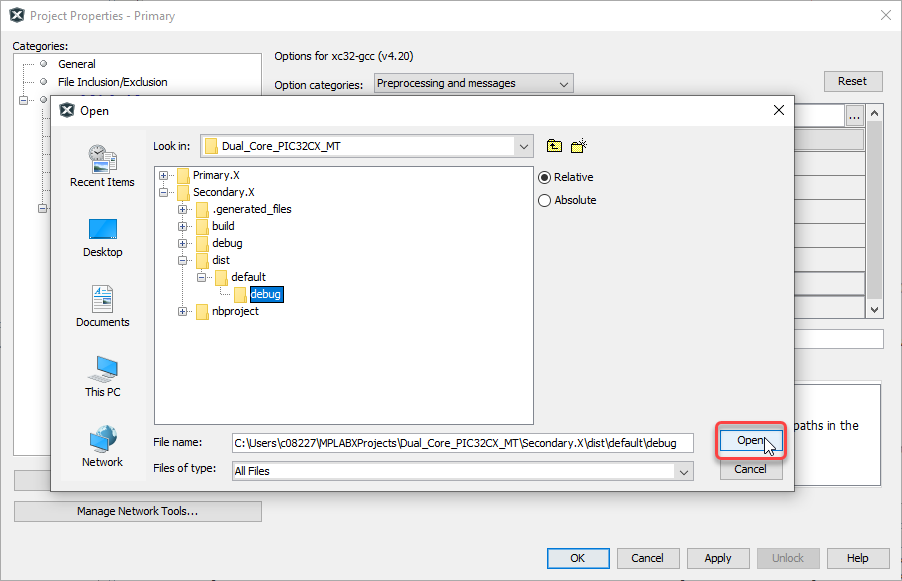Go to Desktop location shortcut
The image size is (902, 581).
point(102,238)
